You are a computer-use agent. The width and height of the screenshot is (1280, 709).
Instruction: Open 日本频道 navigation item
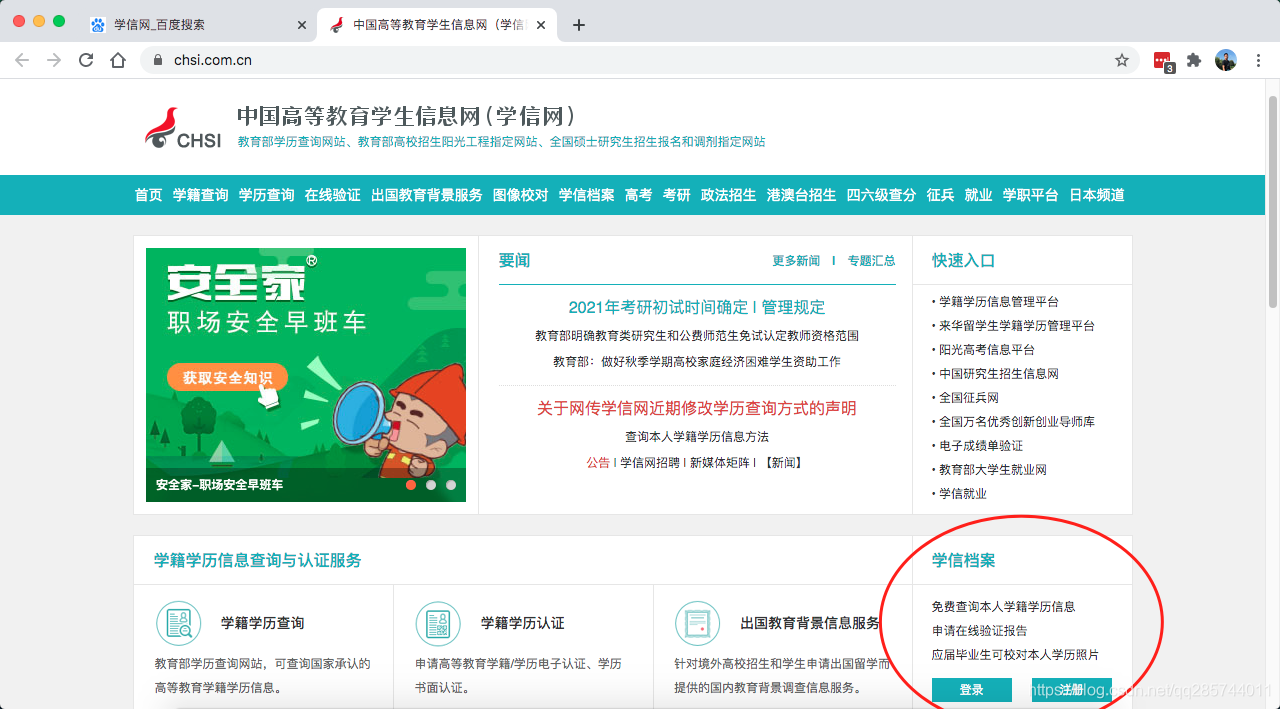click(x=1096, y=195)
